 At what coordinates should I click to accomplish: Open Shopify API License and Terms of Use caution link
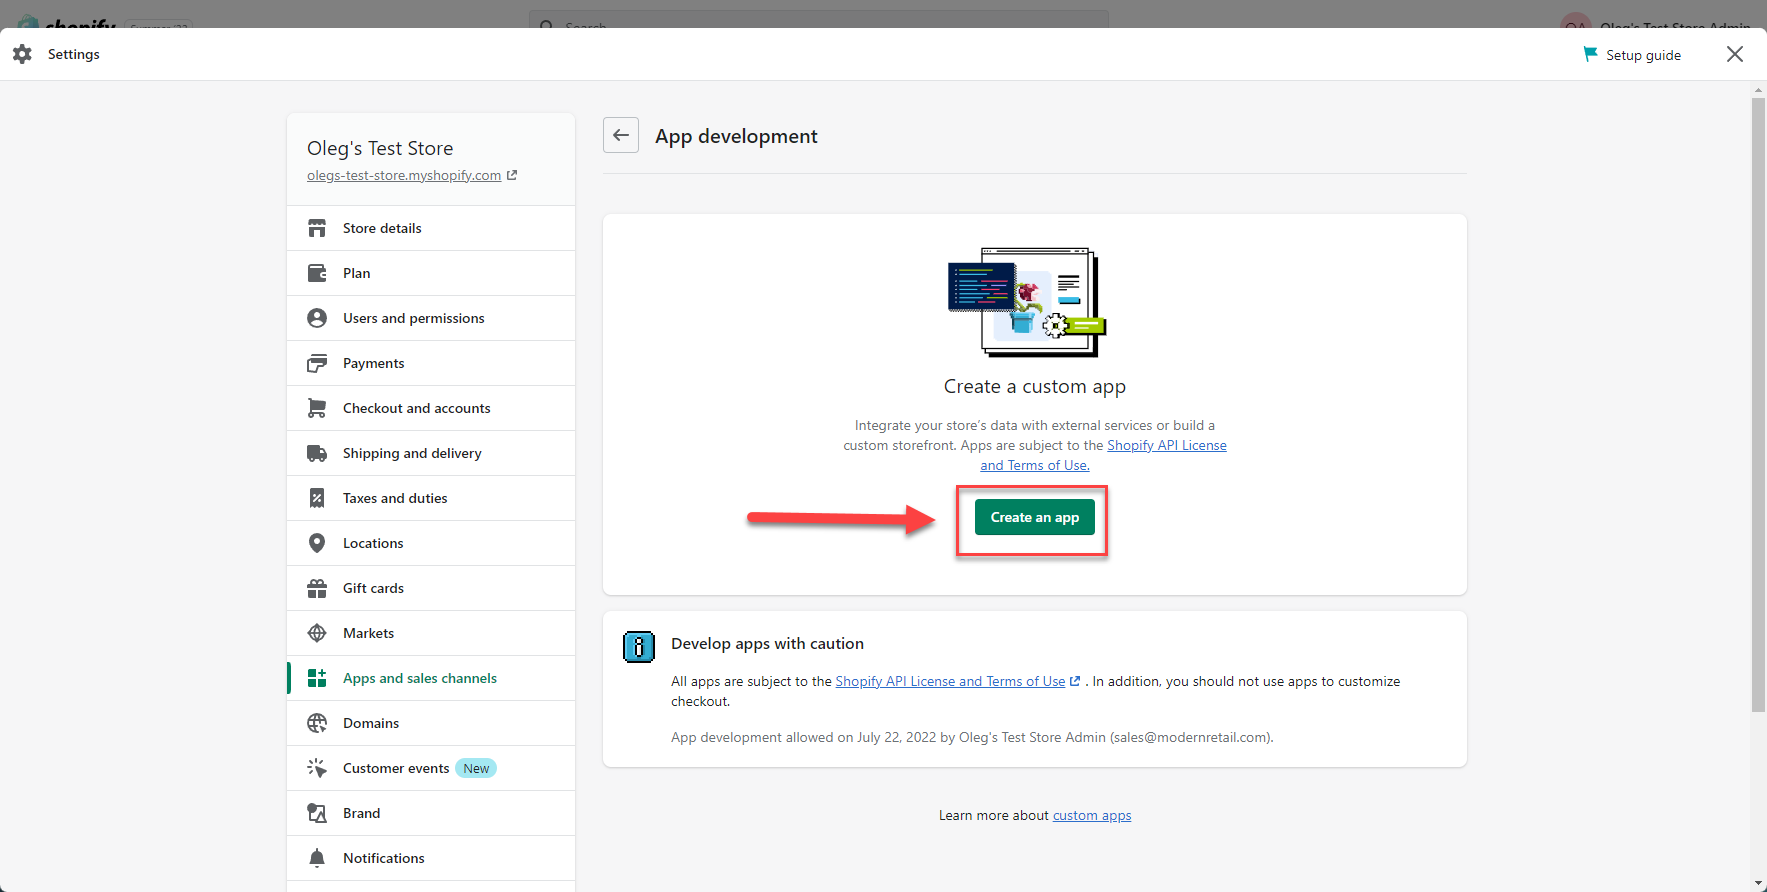coord(950,681)
